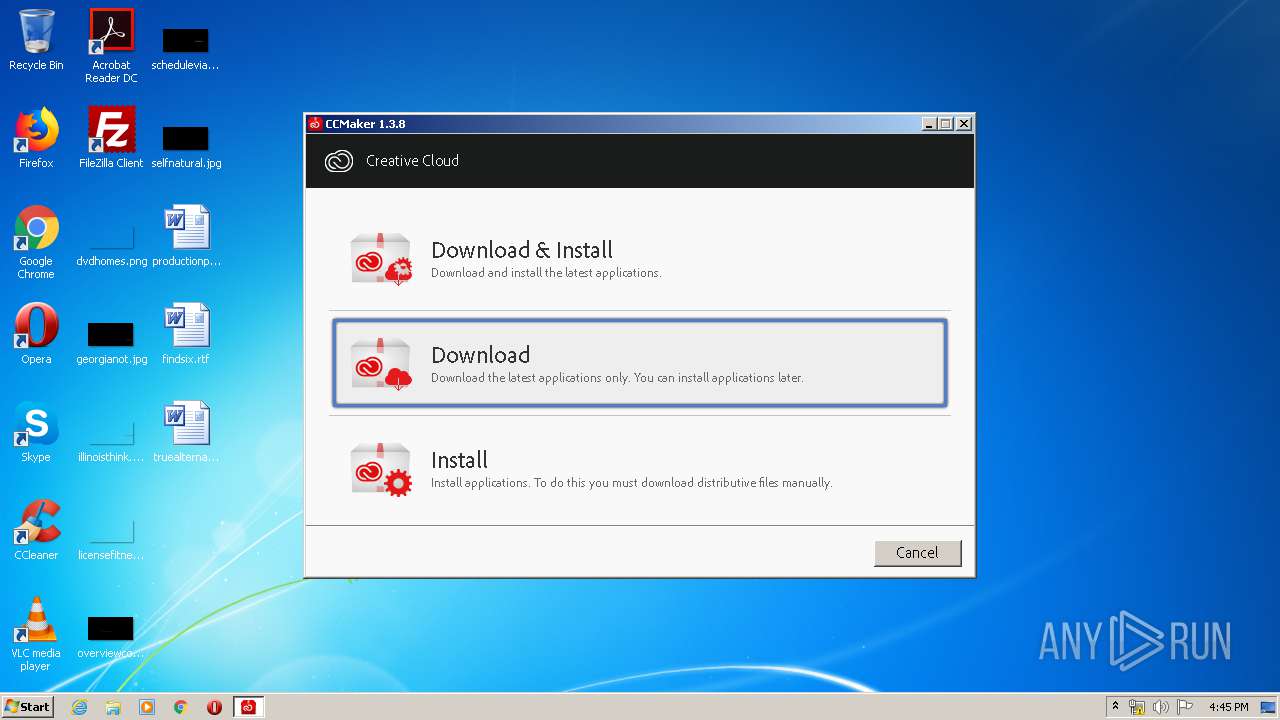Show hidden system tray icons
The image size is (1280, 720).
coord(1115,706)
